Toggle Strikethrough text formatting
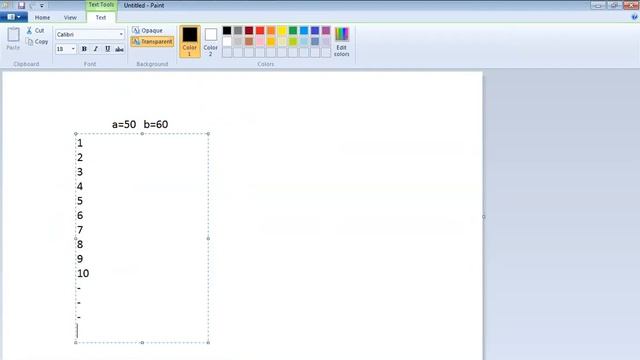This screenshot has height=360, width=640. [119, 49]
